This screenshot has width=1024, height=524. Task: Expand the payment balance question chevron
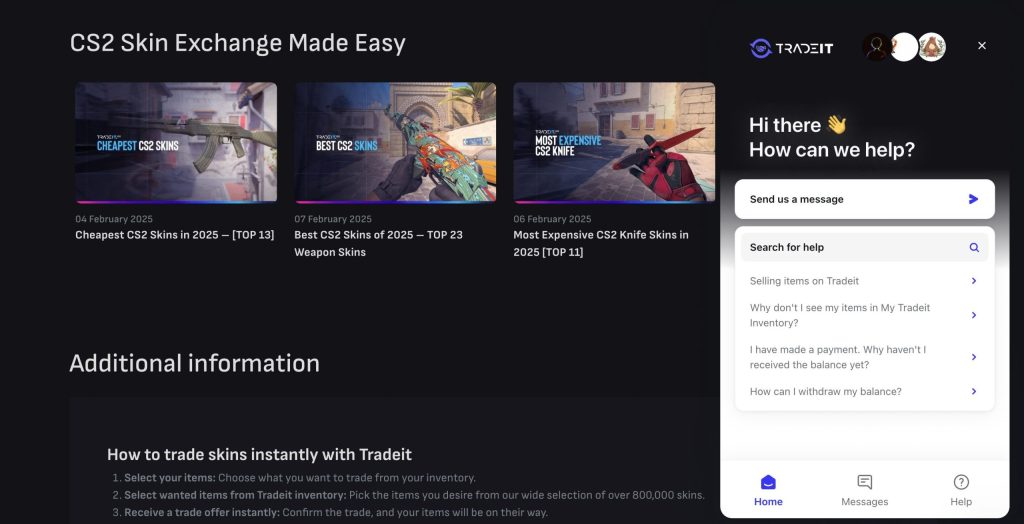pos(974,357)
